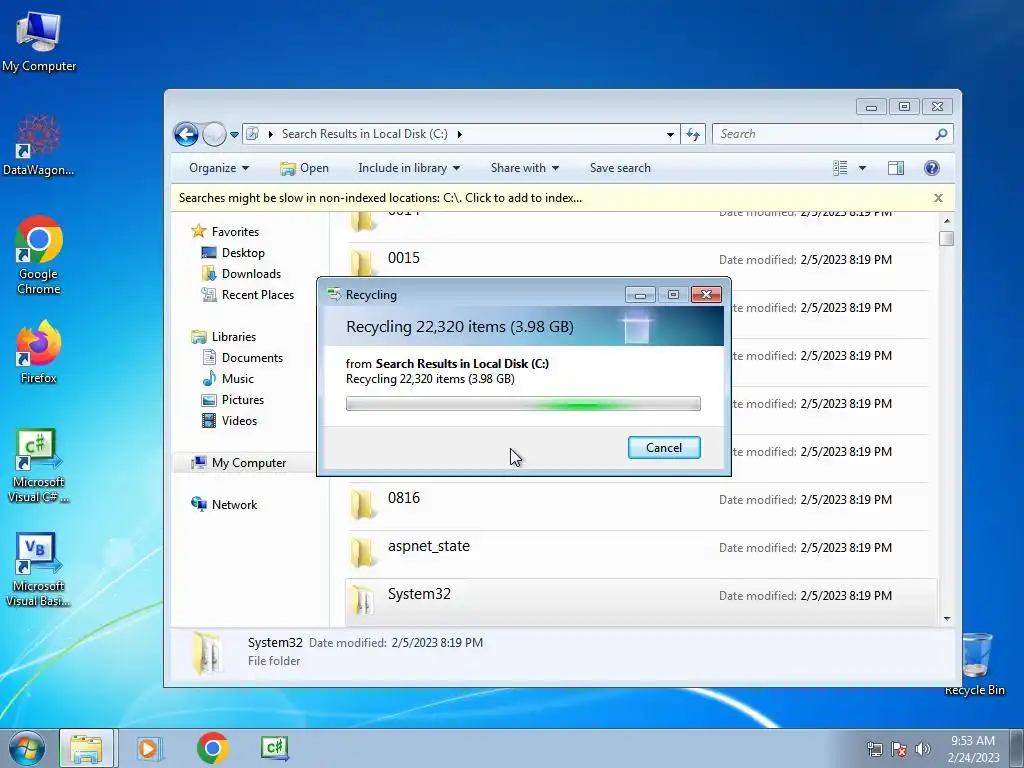Open Microsoft Visual Basic desktop shortcut
The width and height of the screenshot is (1024, 768).
(39, 569)
